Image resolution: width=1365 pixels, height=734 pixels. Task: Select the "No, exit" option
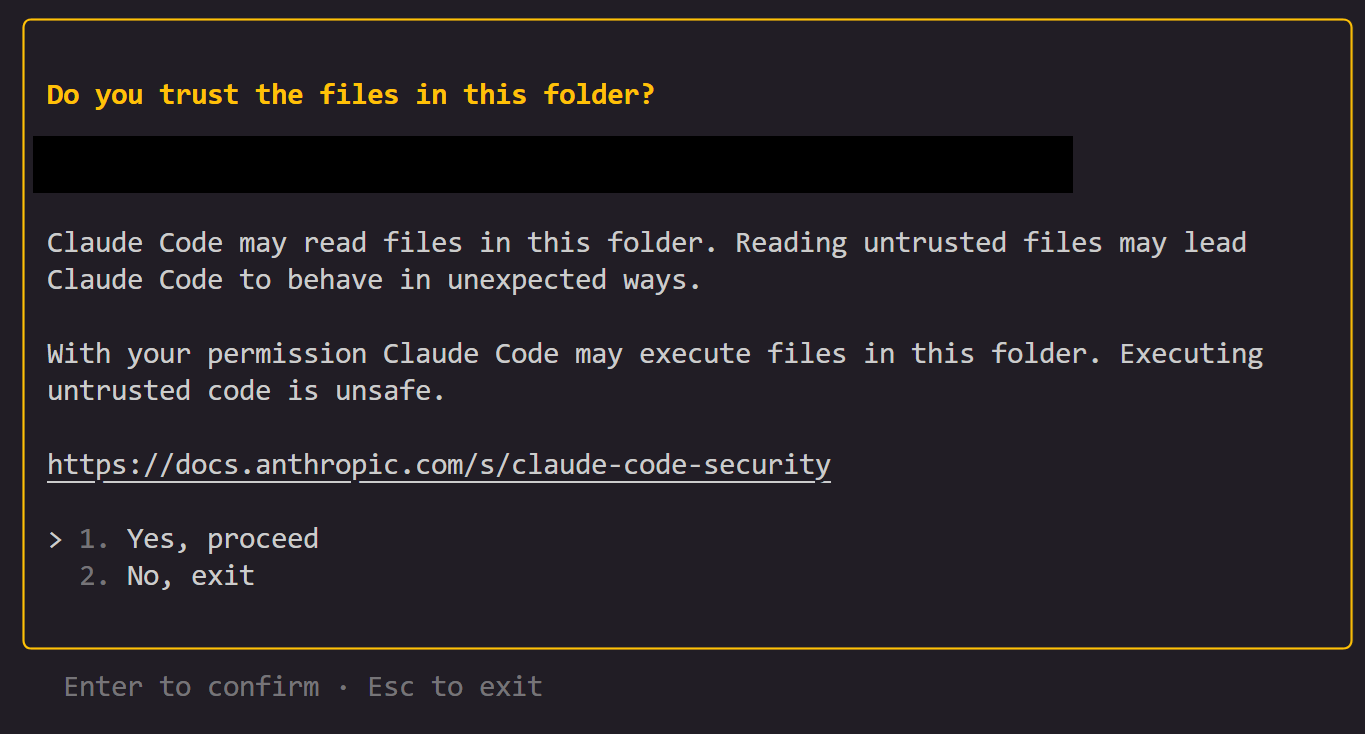190,575
